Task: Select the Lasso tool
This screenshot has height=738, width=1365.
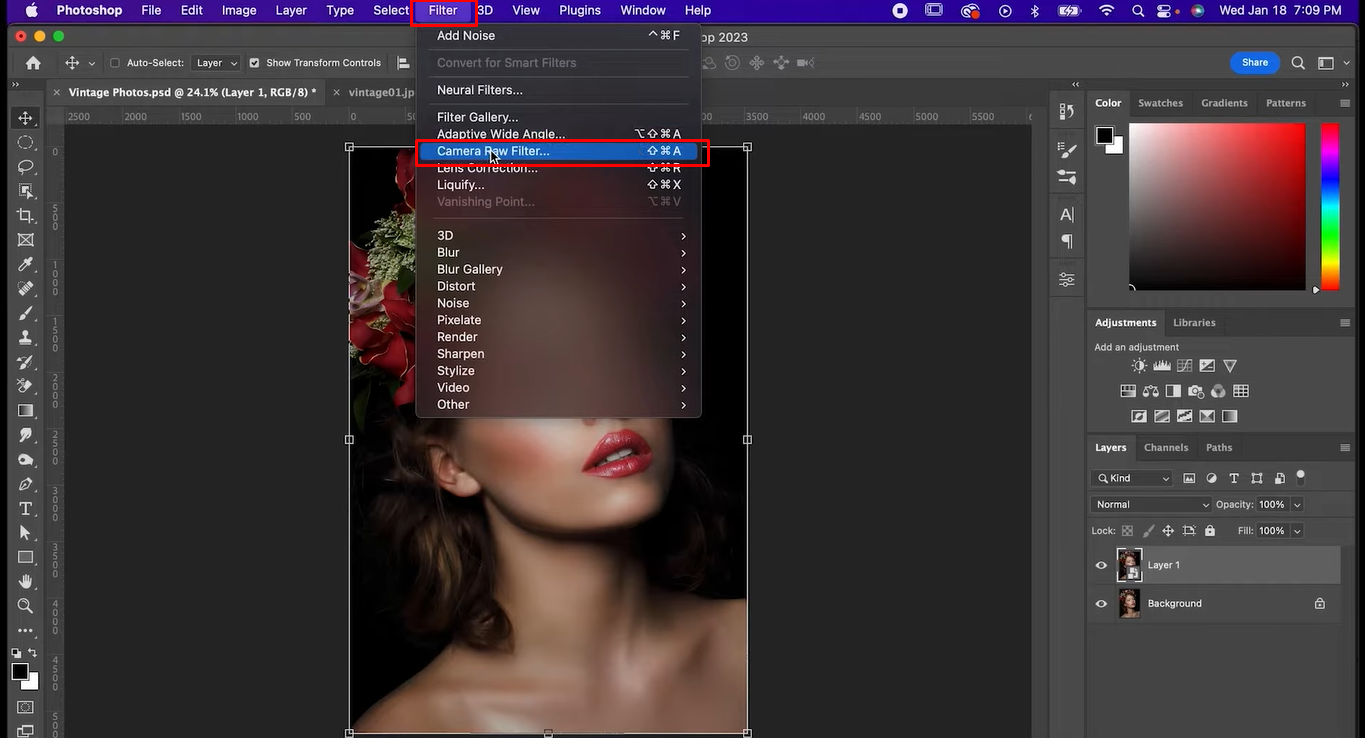Action: coord(26,167)
